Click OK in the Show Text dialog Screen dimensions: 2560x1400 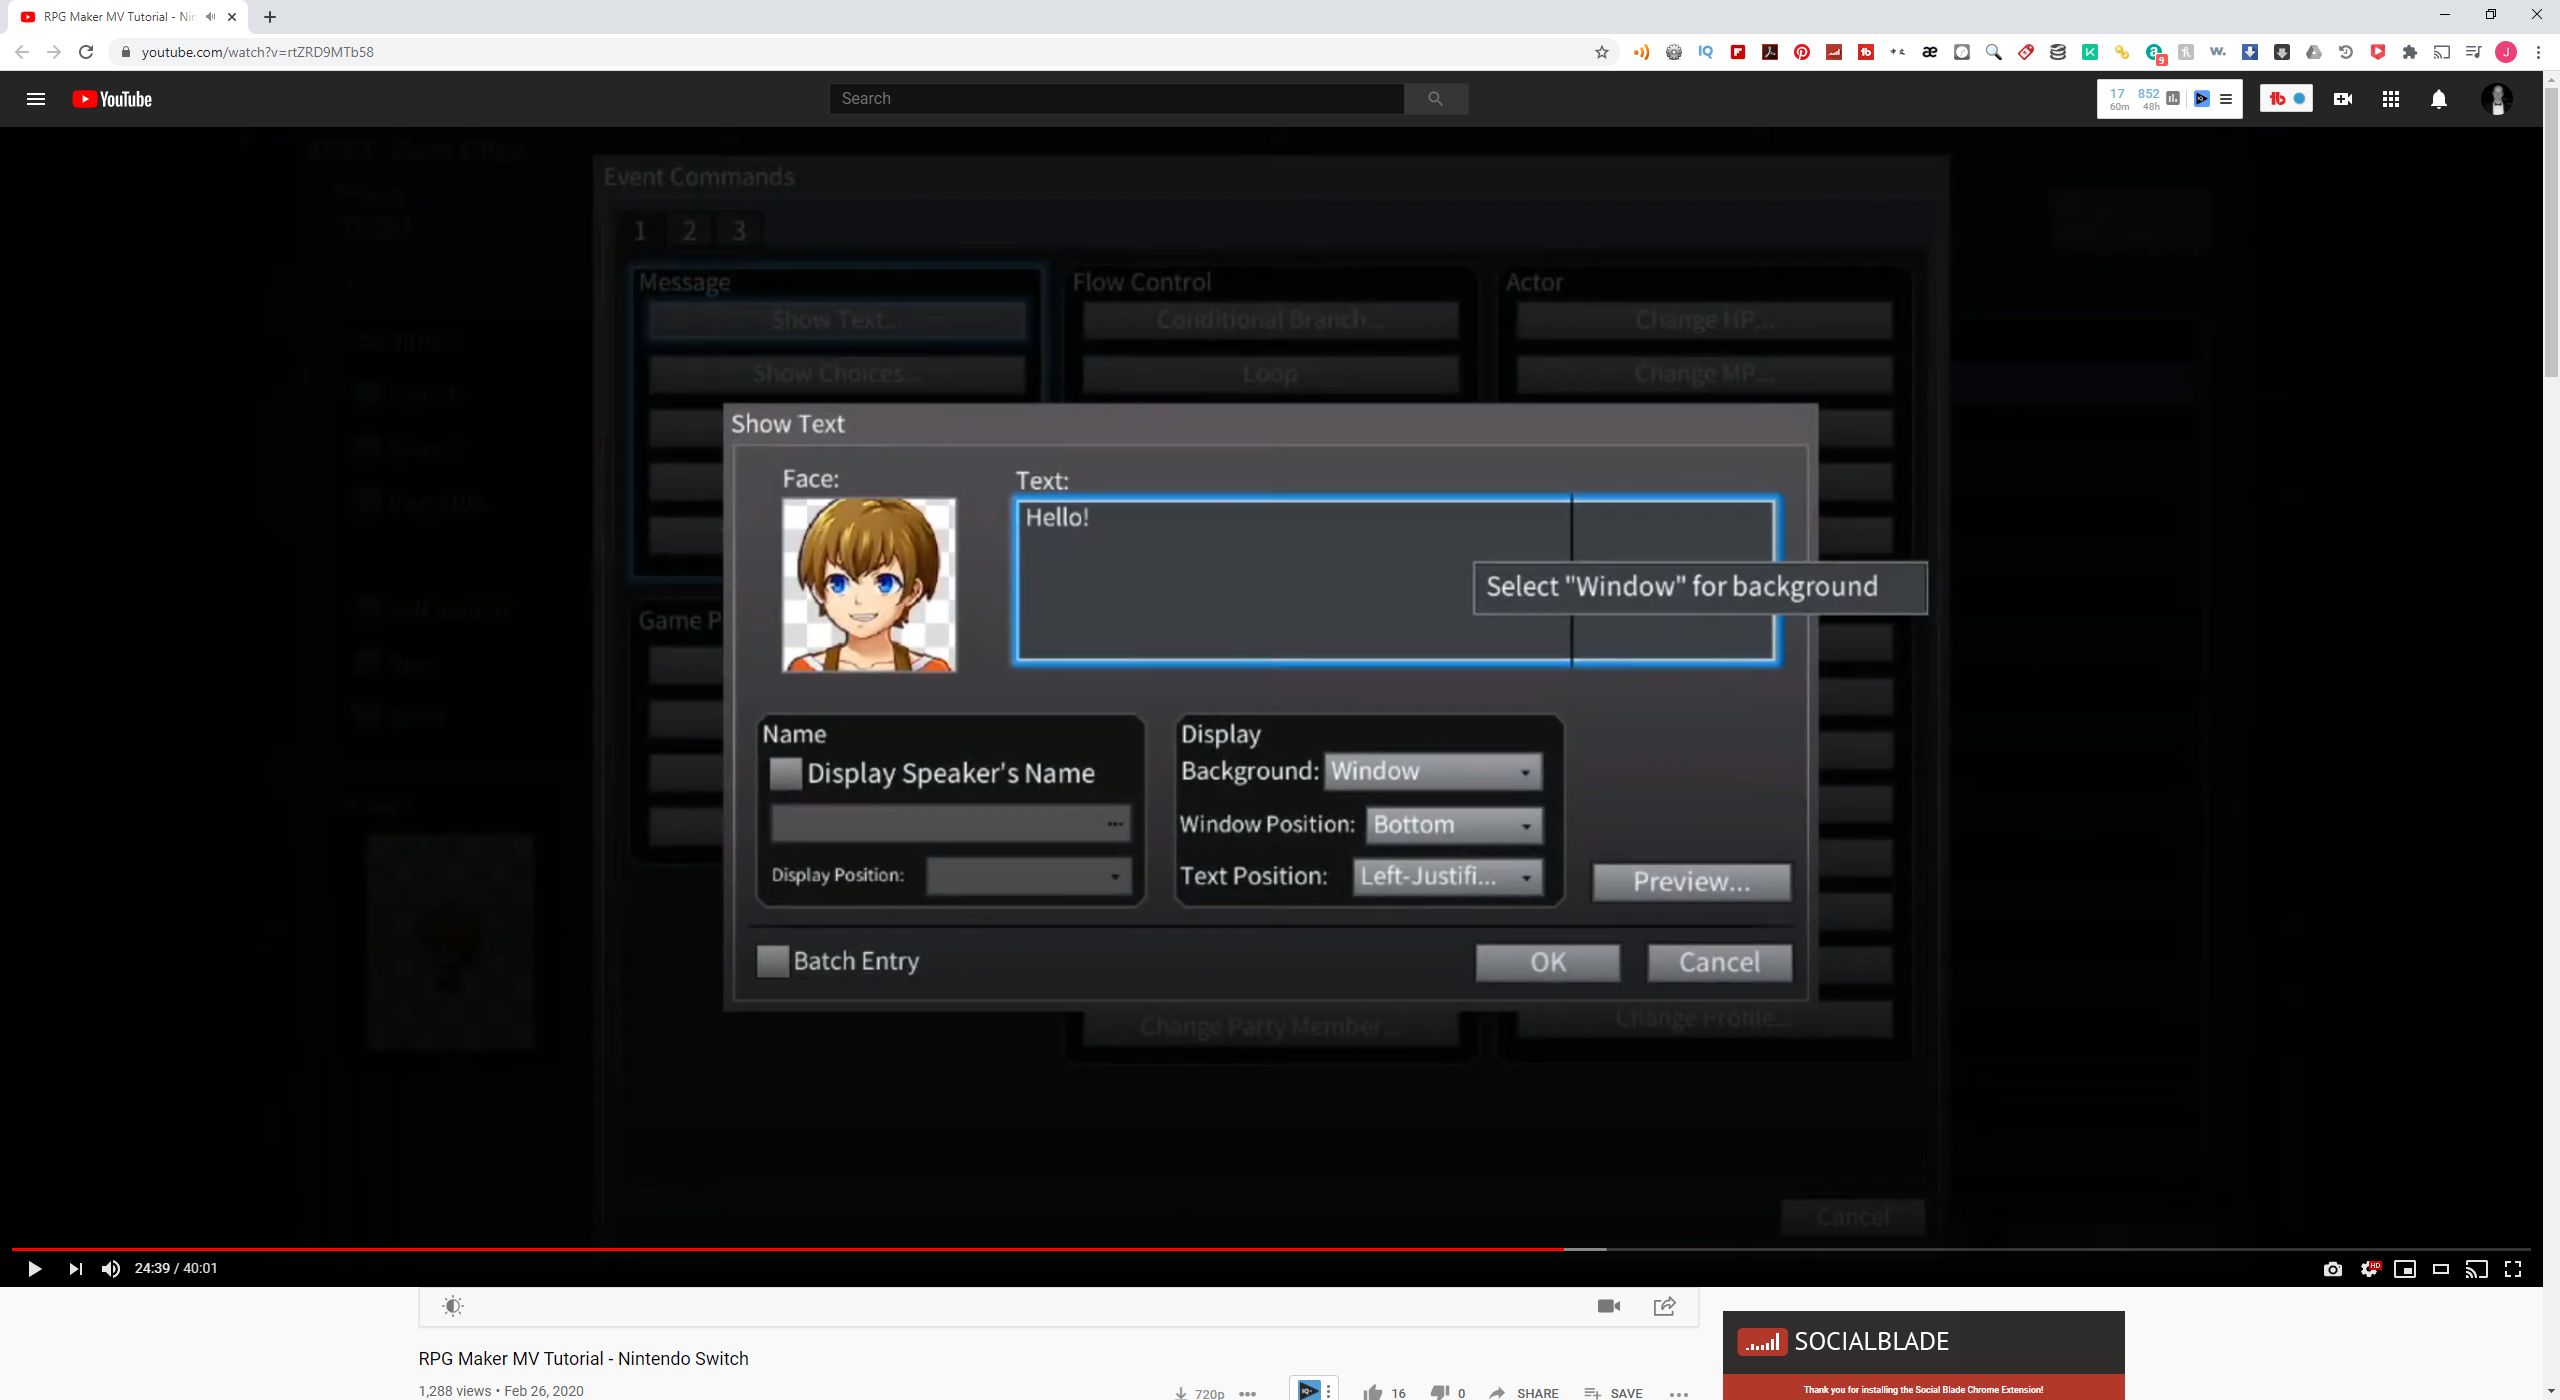[x=1548, y=963]
